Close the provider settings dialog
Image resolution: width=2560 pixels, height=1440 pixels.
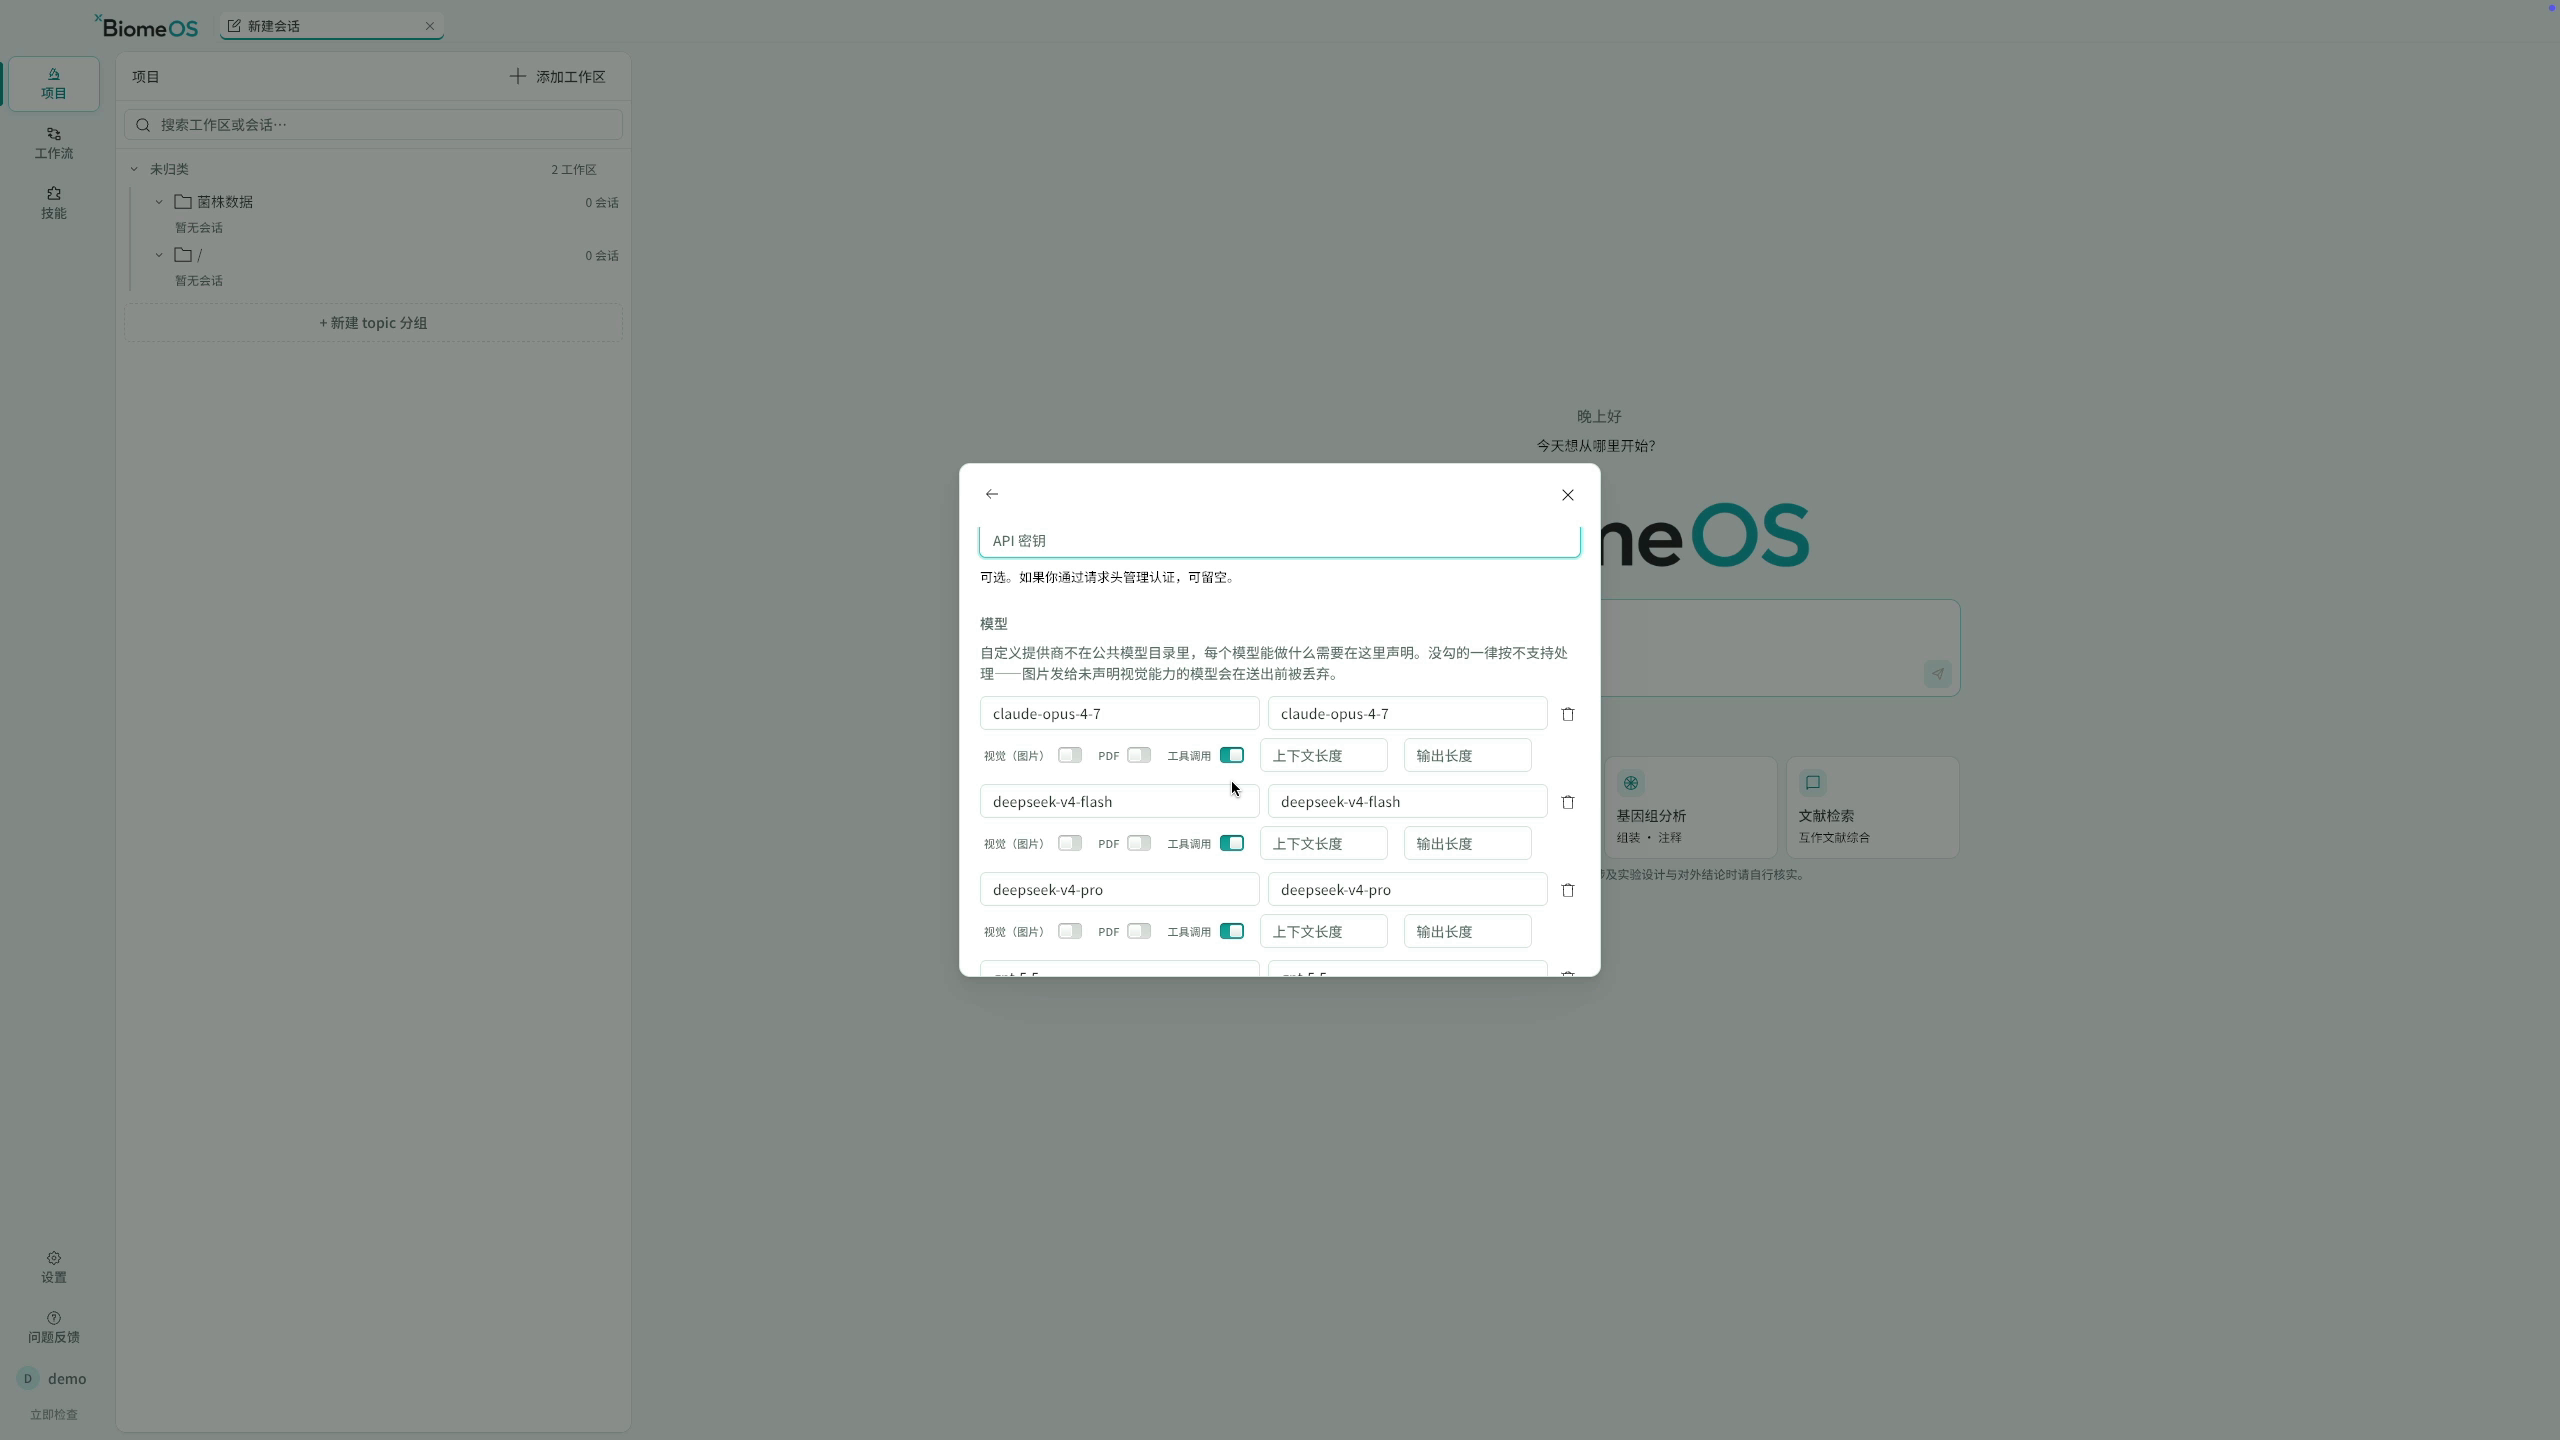coord(1567,495)
